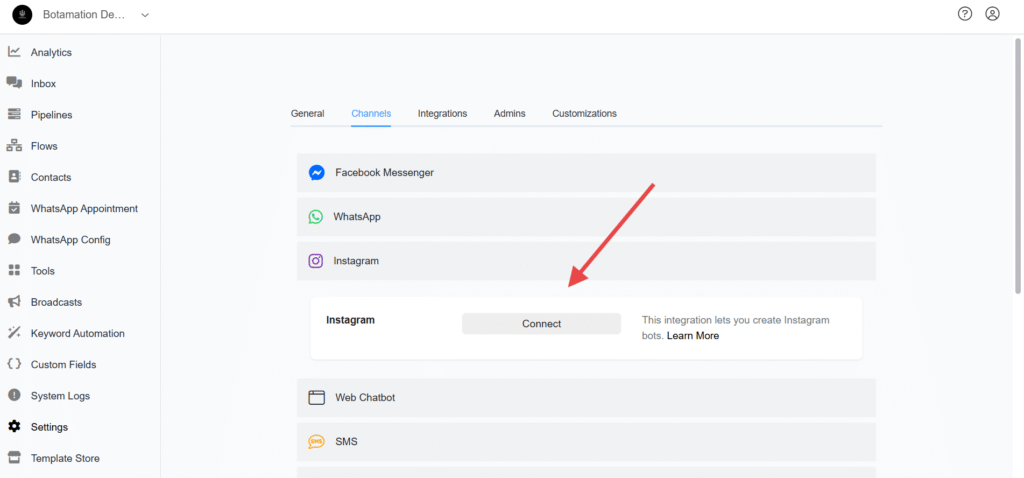The width and height of the screenshot is (1024, 478).
Task: Click the Botamation De... workspace name
Action: click(84, 14)
